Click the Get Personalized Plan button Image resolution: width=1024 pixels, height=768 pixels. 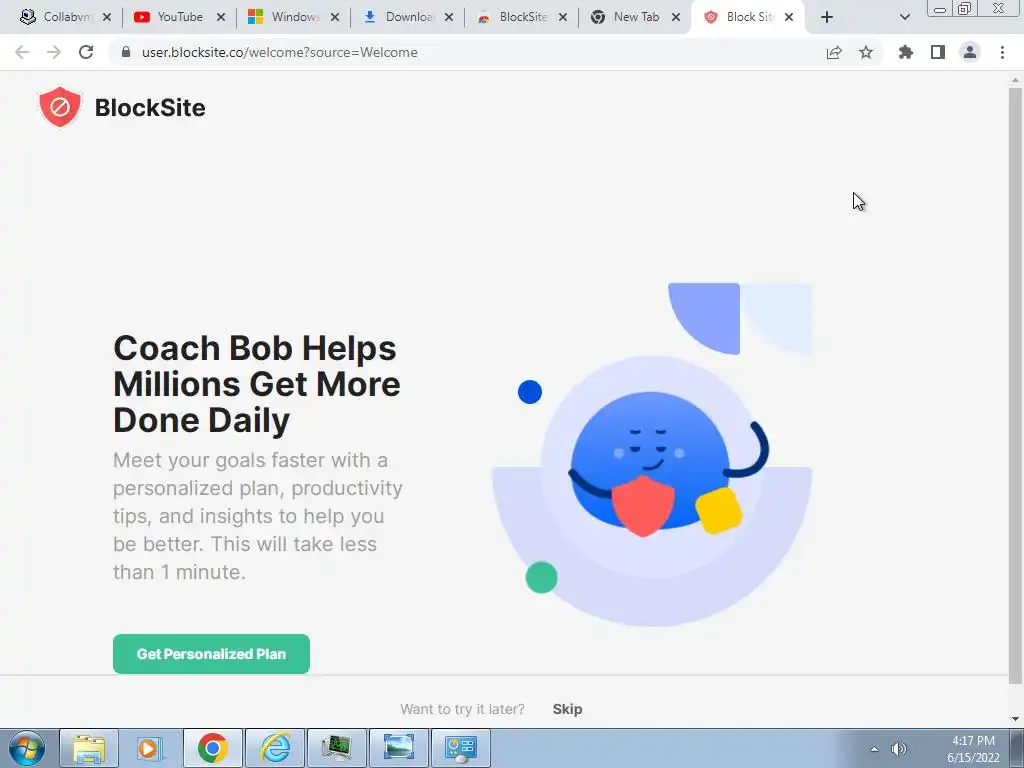pos(211,654)
